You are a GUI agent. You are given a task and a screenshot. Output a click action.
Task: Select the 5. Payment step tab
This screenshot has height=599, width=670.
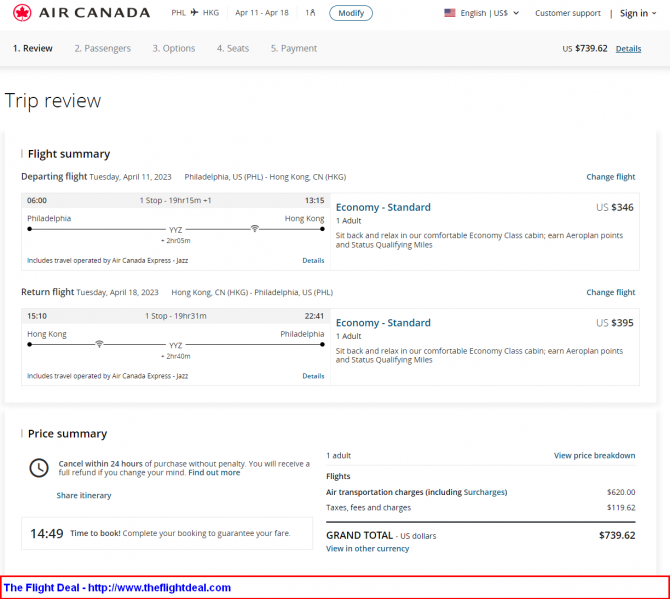[x=294, y=48]
